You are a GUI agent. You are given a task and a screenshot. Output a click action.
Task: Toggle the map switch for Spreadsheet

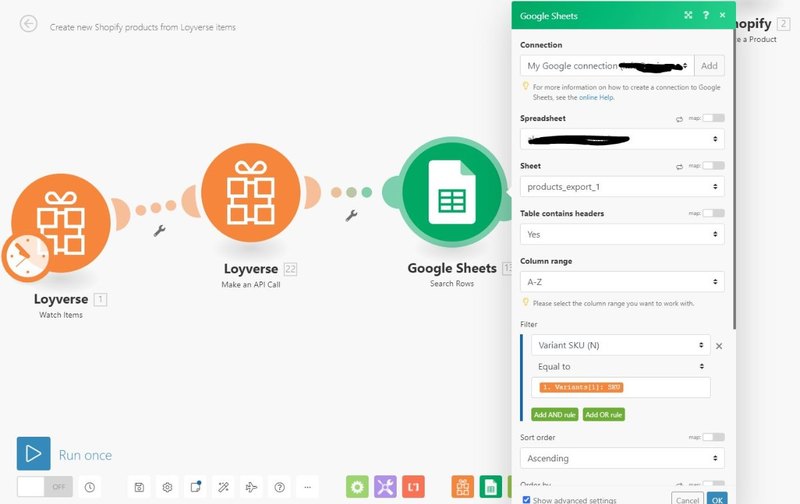click(713, 118)
